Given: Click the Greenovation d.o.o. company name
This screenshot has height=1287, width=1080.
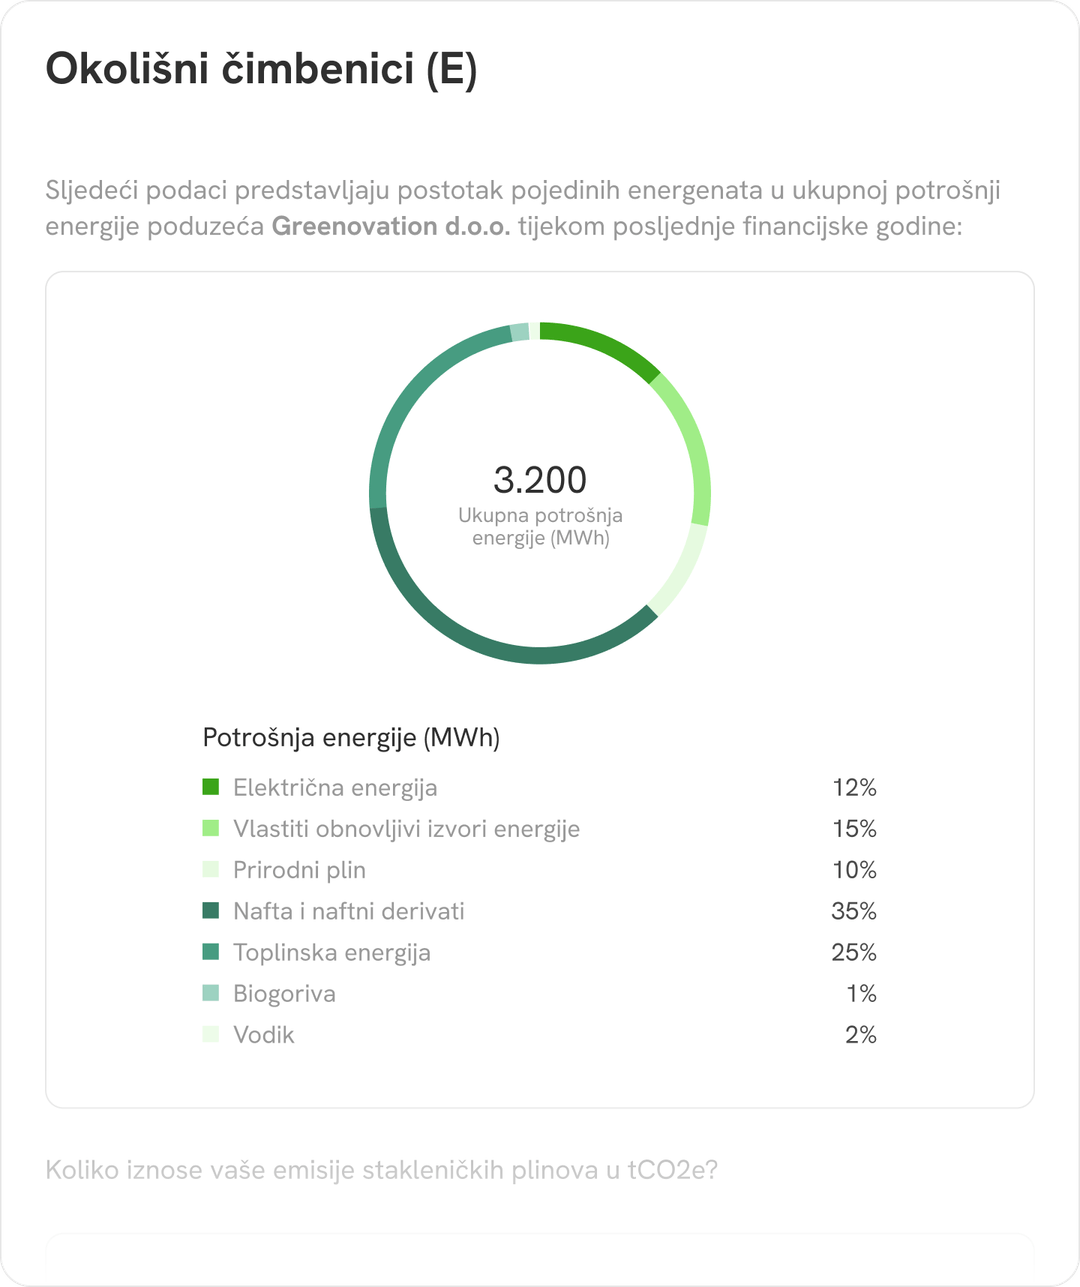Looking at the screenshot, I should tap(391, 226).
